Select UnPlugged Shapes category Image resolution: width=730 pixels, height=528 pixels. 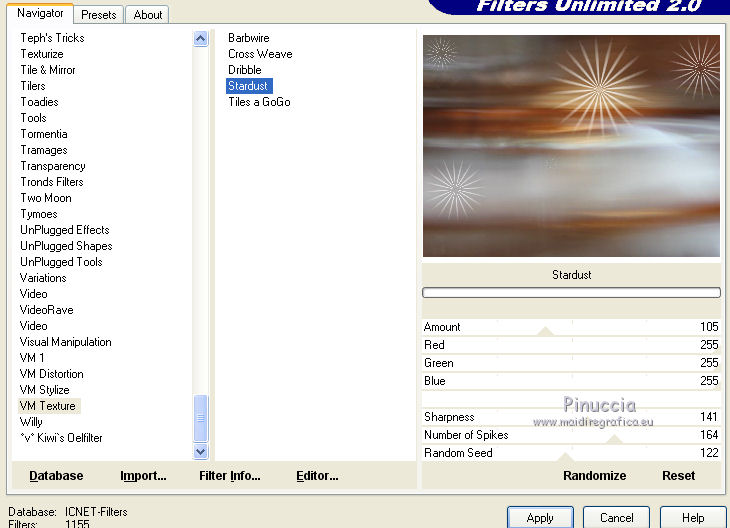pos(66,246)
